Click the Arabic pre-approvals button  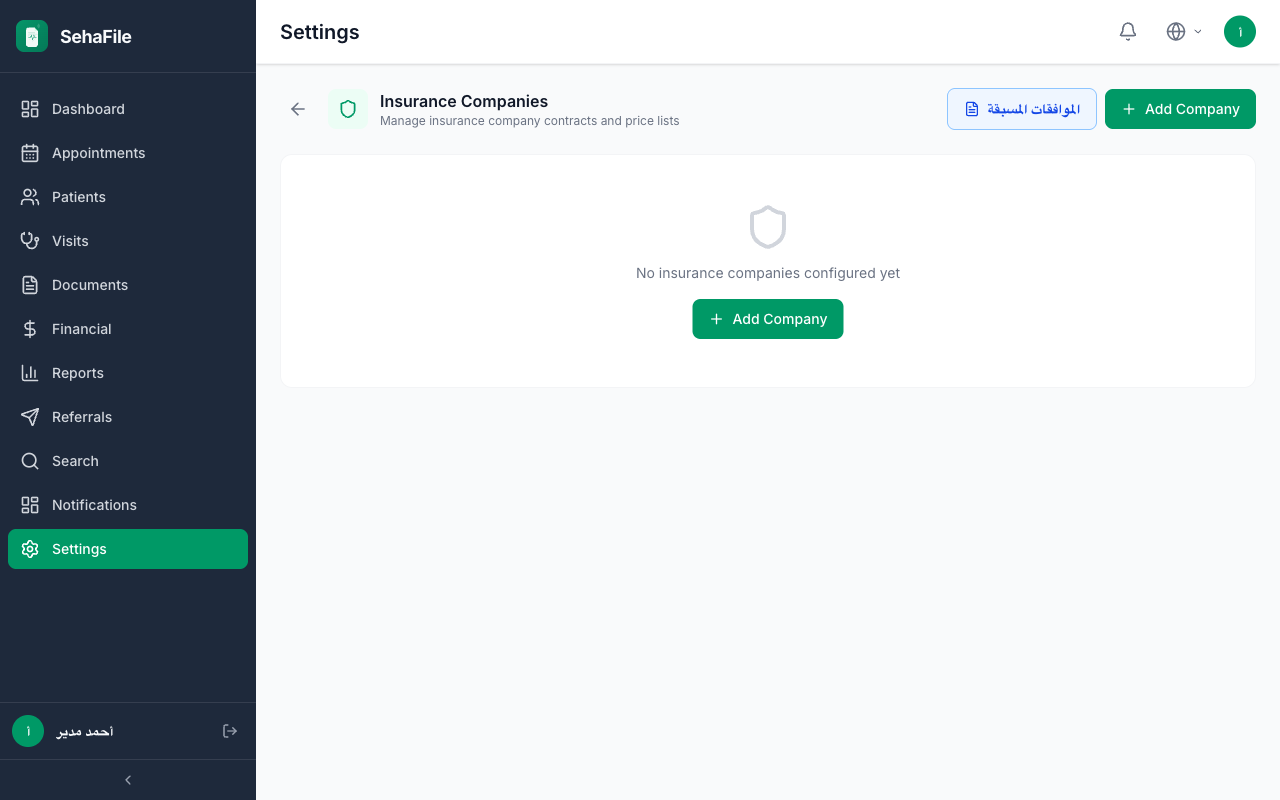pos(1022,109)
